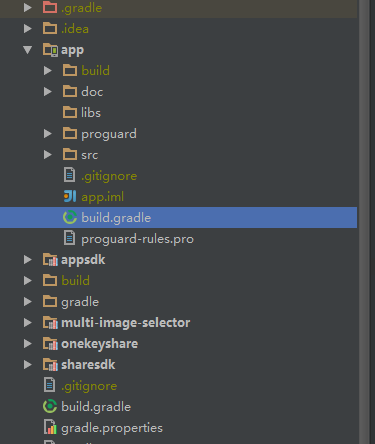Viewport: 375px width, 444px height.
Task: Click the app.iml IntelliJ module icon
Action: tap(70, 196)
